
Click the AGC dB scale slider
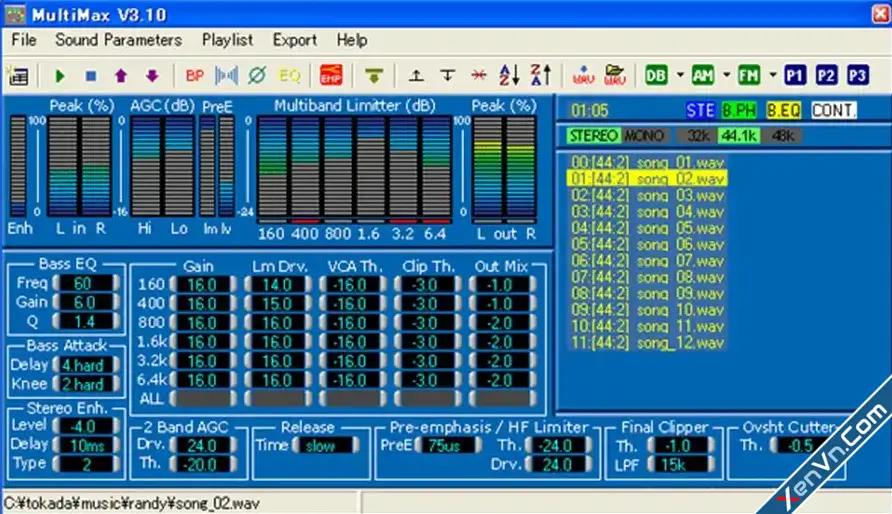121,165
